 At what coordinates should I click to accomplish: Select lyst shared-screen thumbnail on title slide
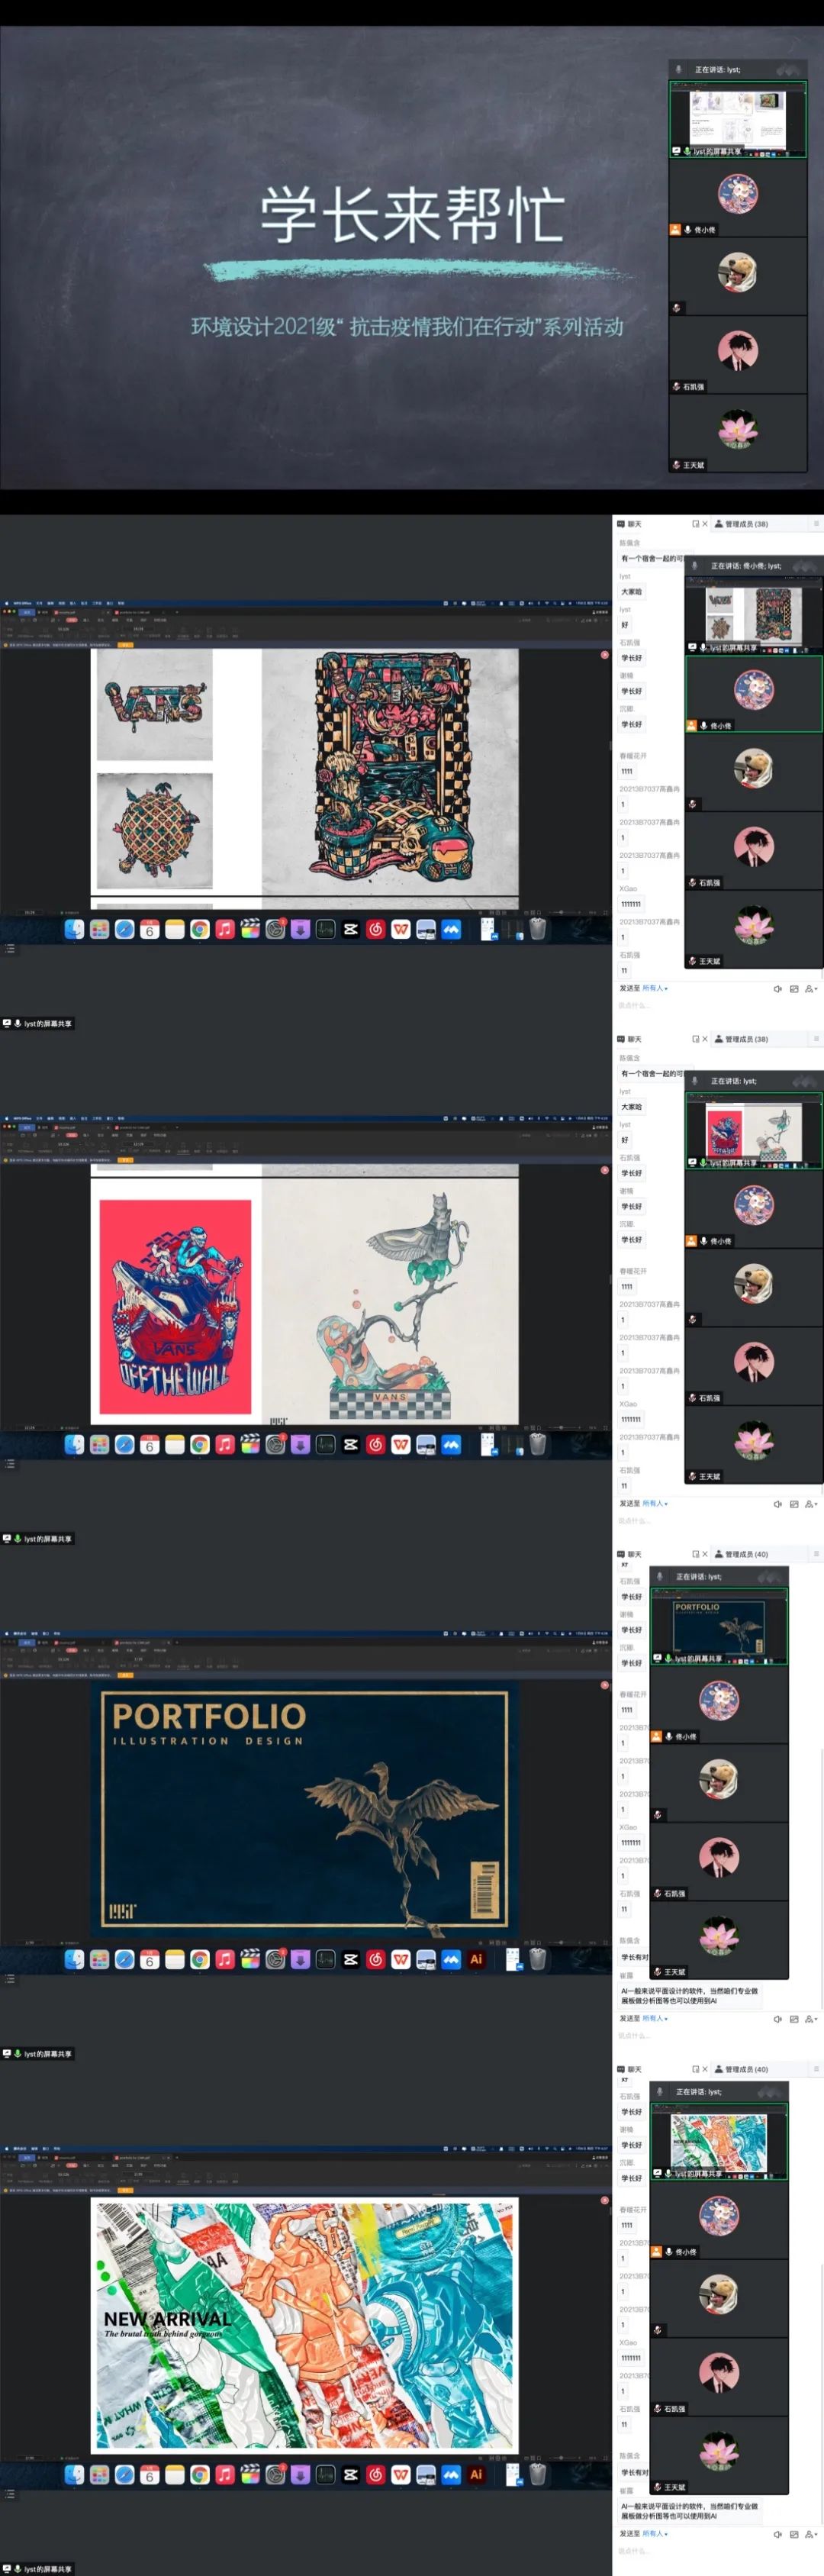coord(738,119)
